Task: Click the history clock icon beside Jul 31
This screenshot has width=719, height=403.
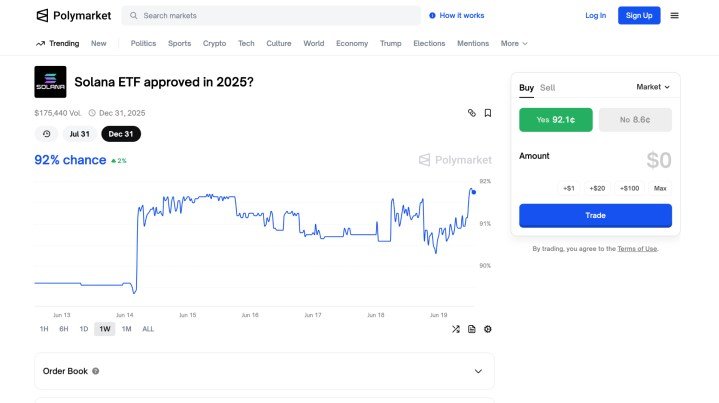Action: [46, 134]
